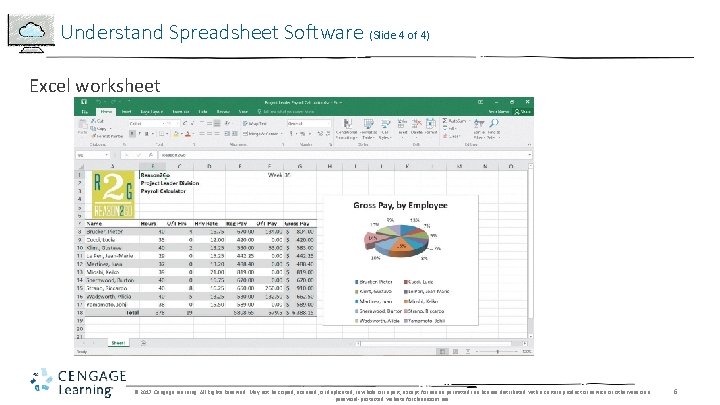Select the Format Painter brush

coord(107,136)
